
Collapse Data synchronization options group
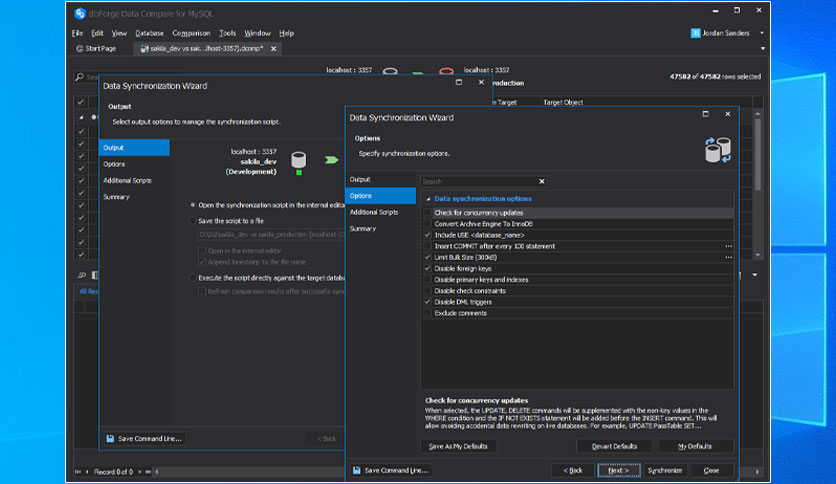point(428,199)
